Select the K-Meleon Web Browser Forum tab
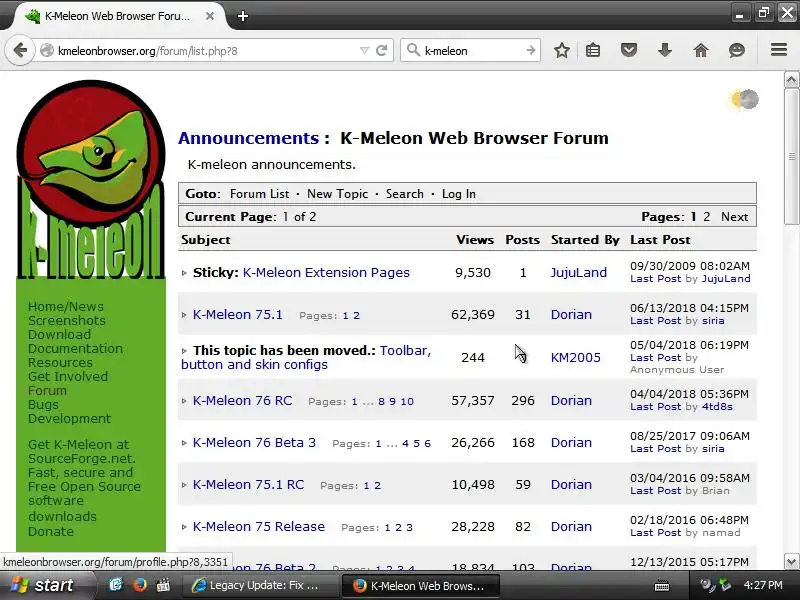This screenshot has height=600, width=800. 118,16
